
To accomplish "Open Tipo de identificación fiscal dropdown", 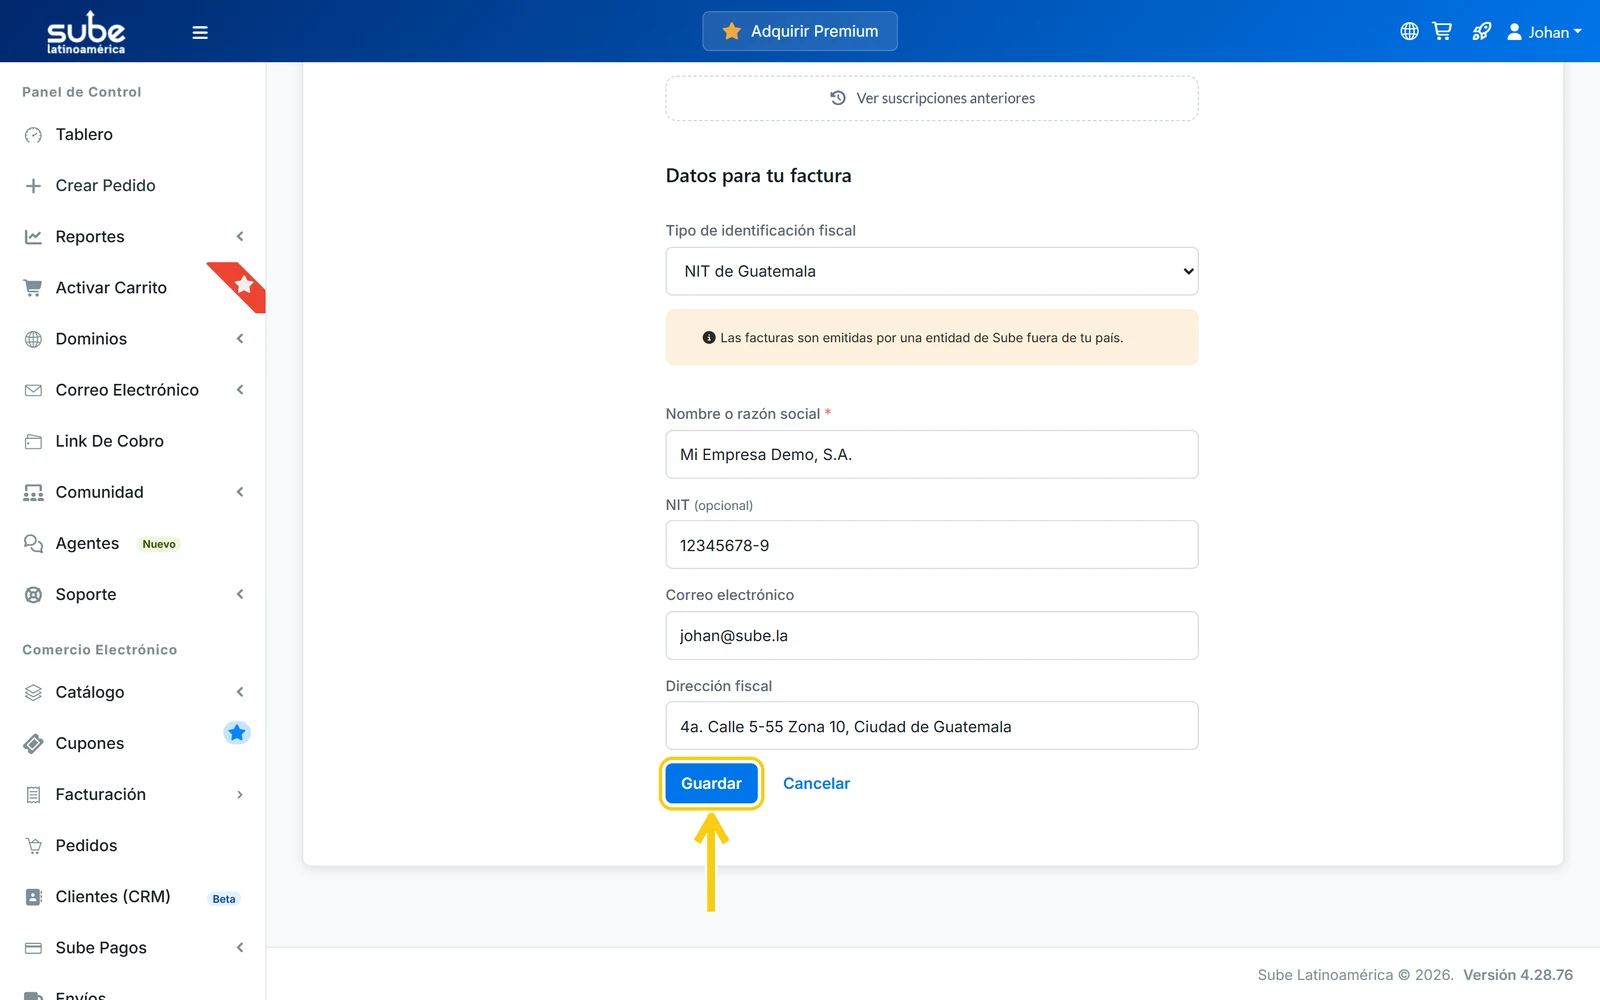I will [x=932, y=271].
